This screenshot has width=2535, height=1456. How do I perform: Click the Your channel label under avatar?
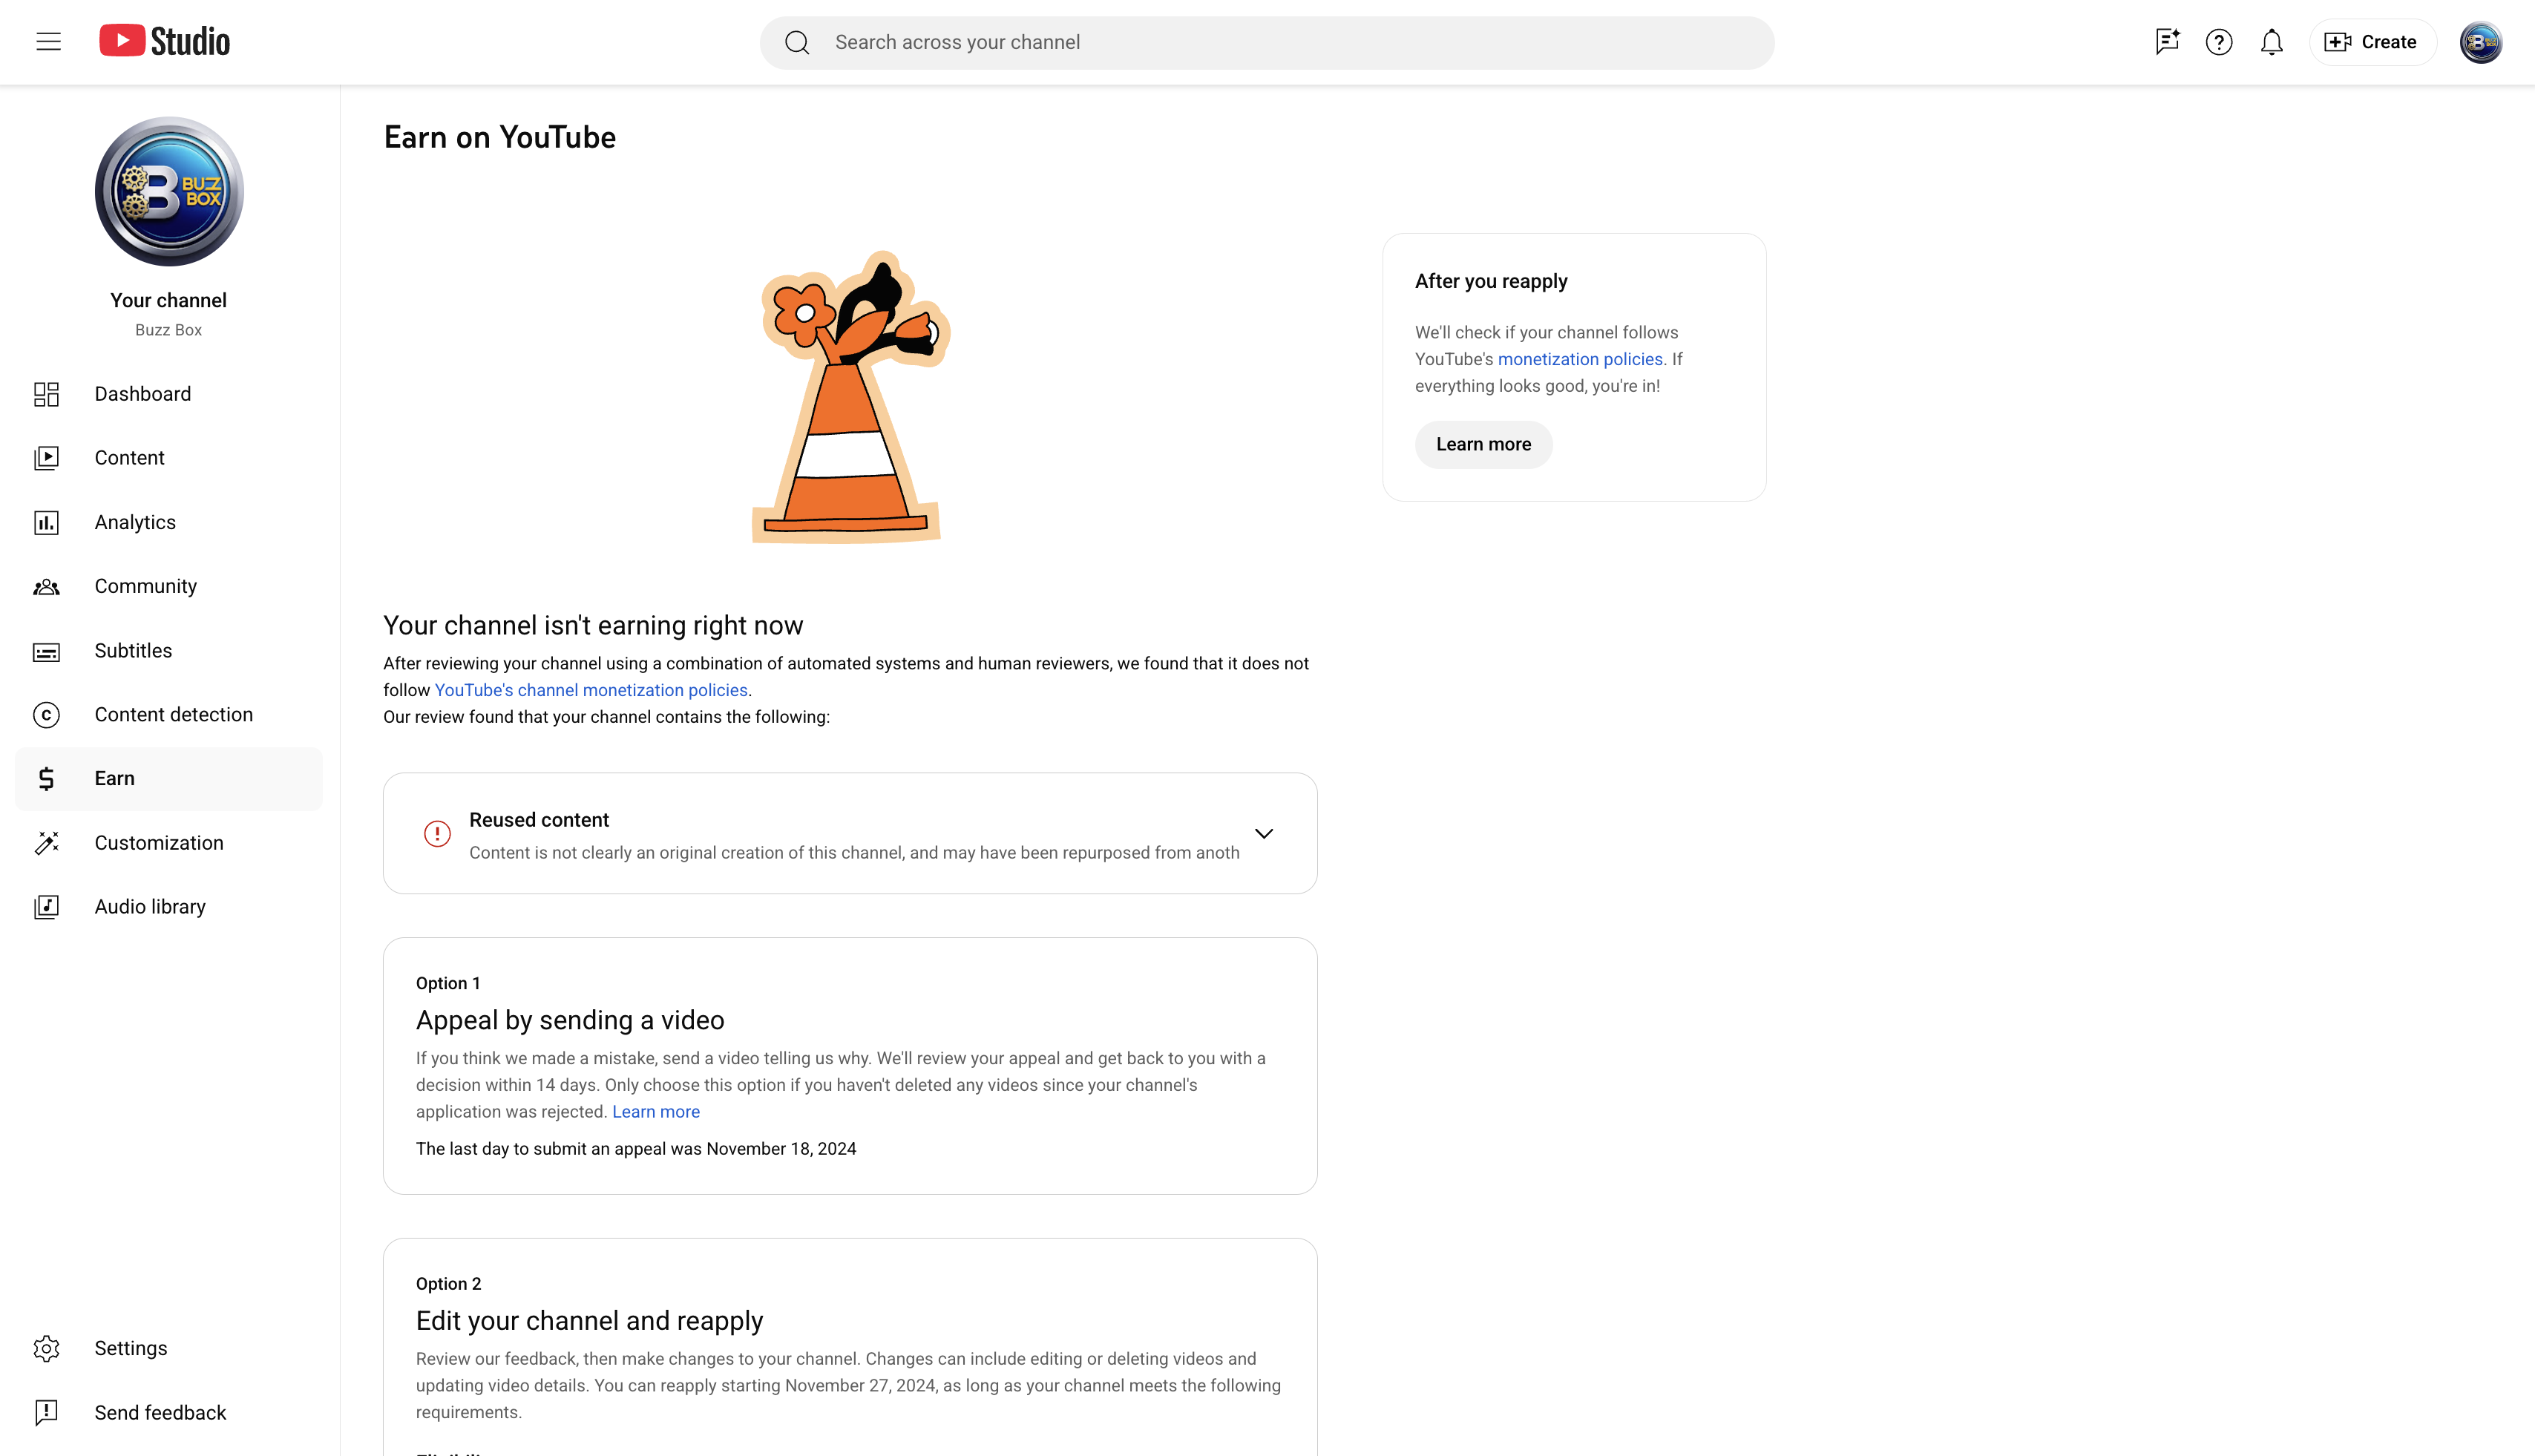168,300
